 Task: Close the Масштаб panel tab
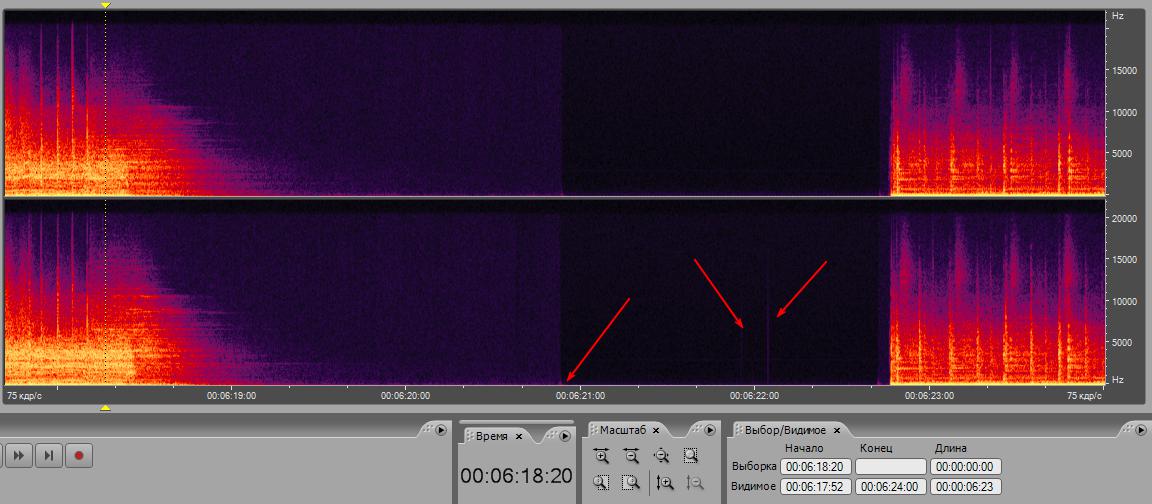pyautogui.click(x=656, y=431)
